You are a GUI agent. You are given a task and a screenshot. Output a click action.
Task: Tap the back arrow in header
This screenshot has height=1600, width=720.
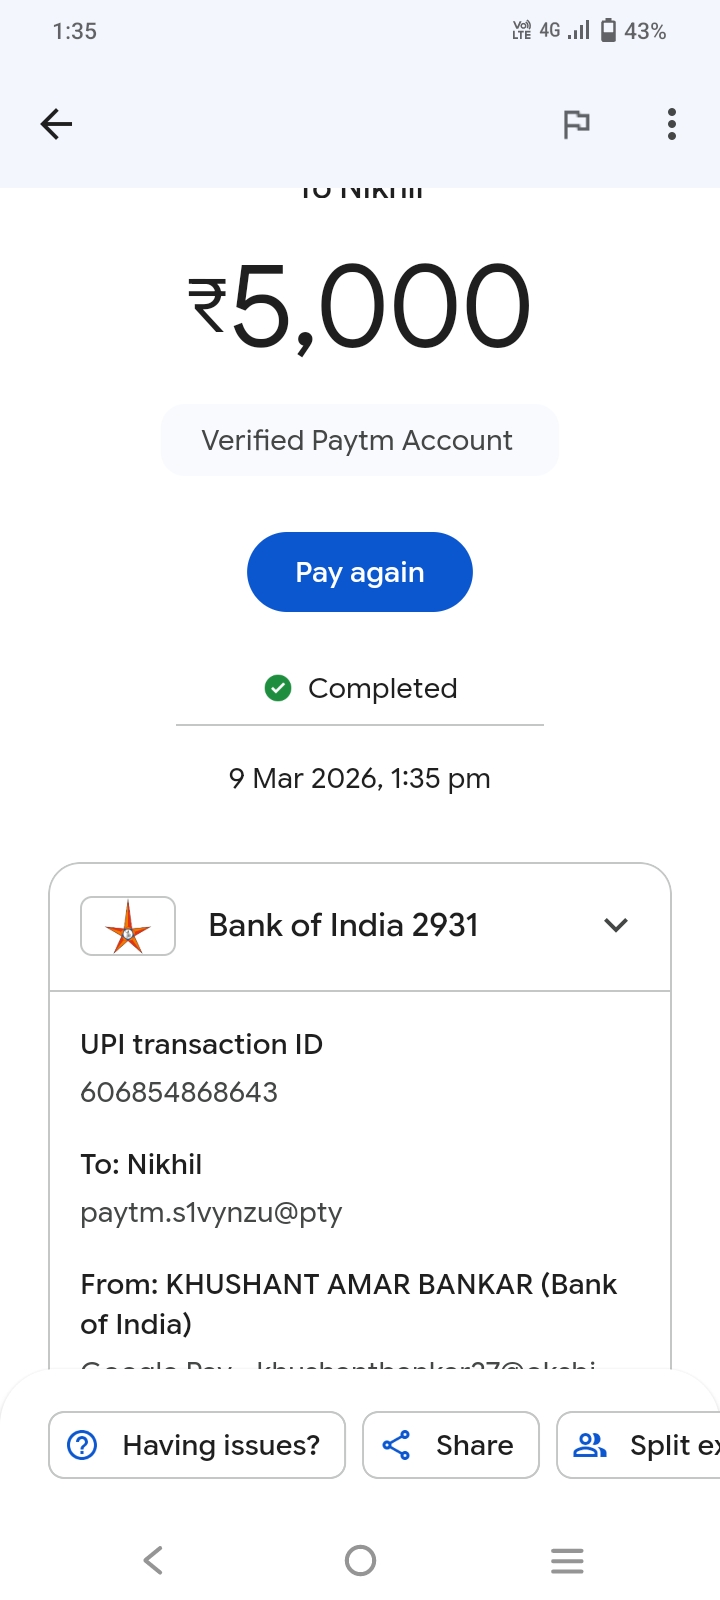pyautogui.click(x=57, y=124)
